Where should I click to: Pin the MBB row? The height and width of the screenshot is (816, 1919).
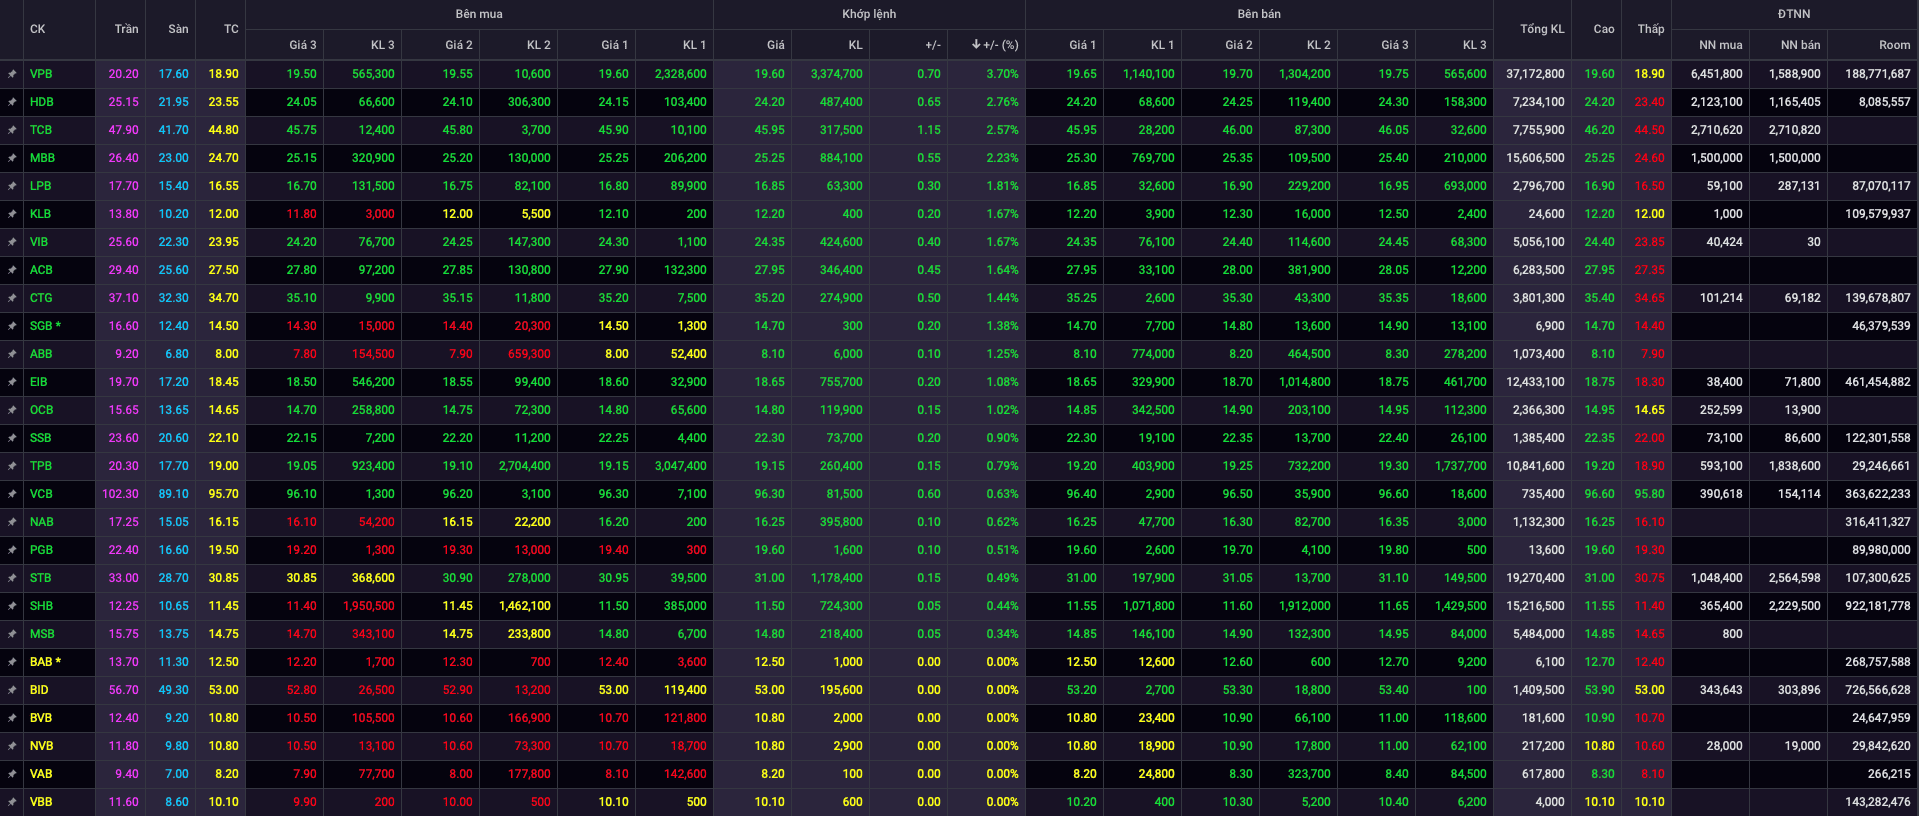[12, 158]
